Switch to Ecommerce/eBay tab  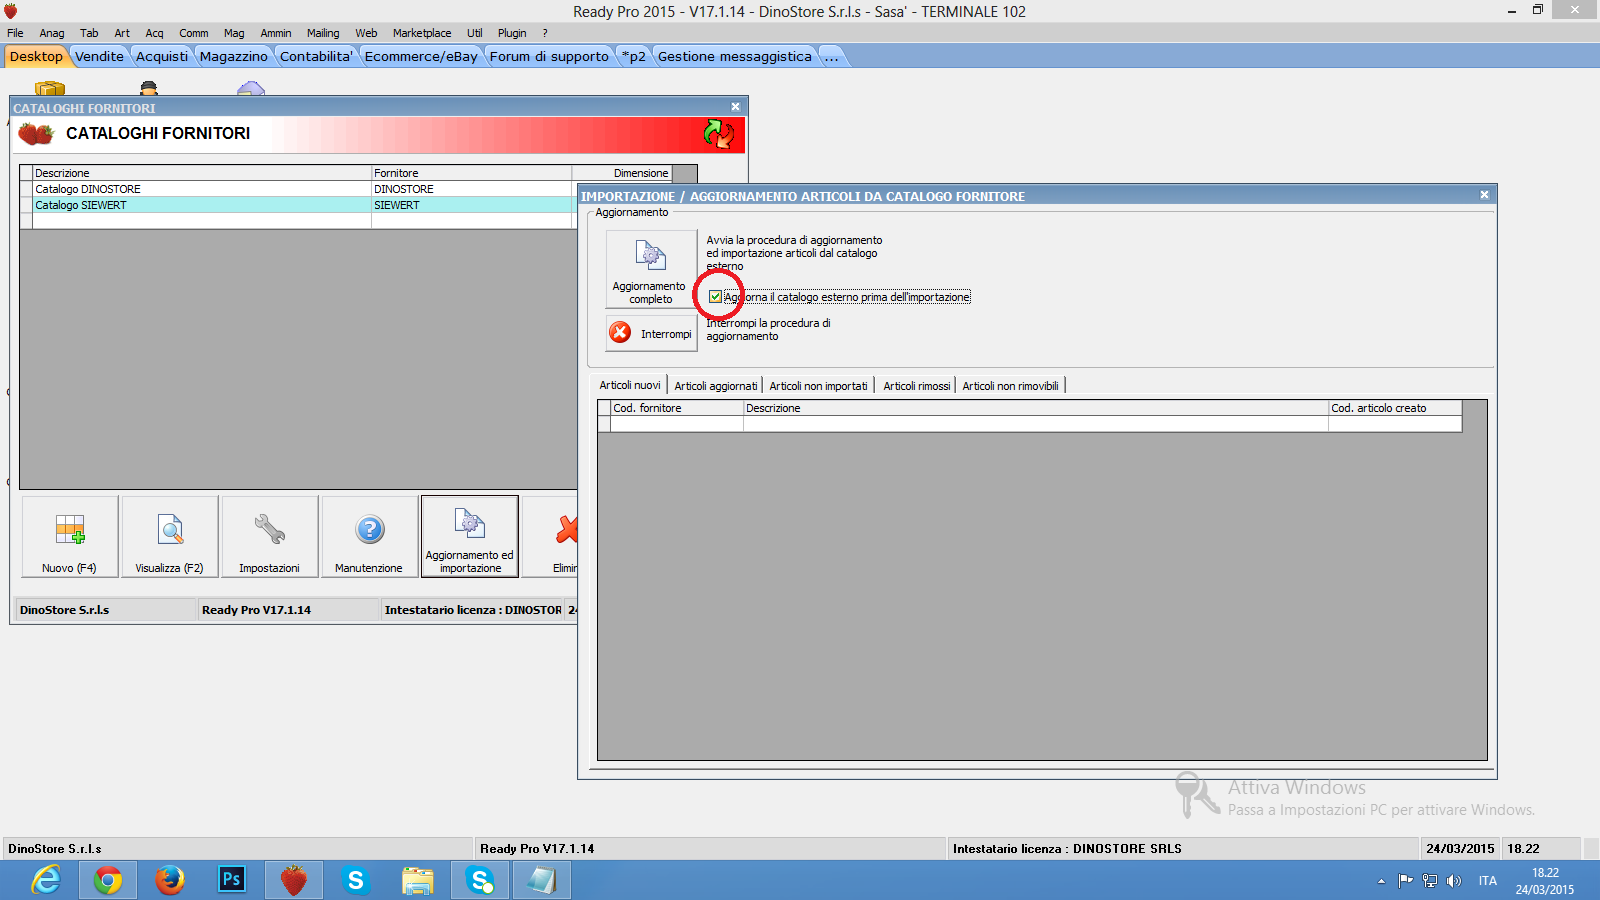tap(421, 56)
